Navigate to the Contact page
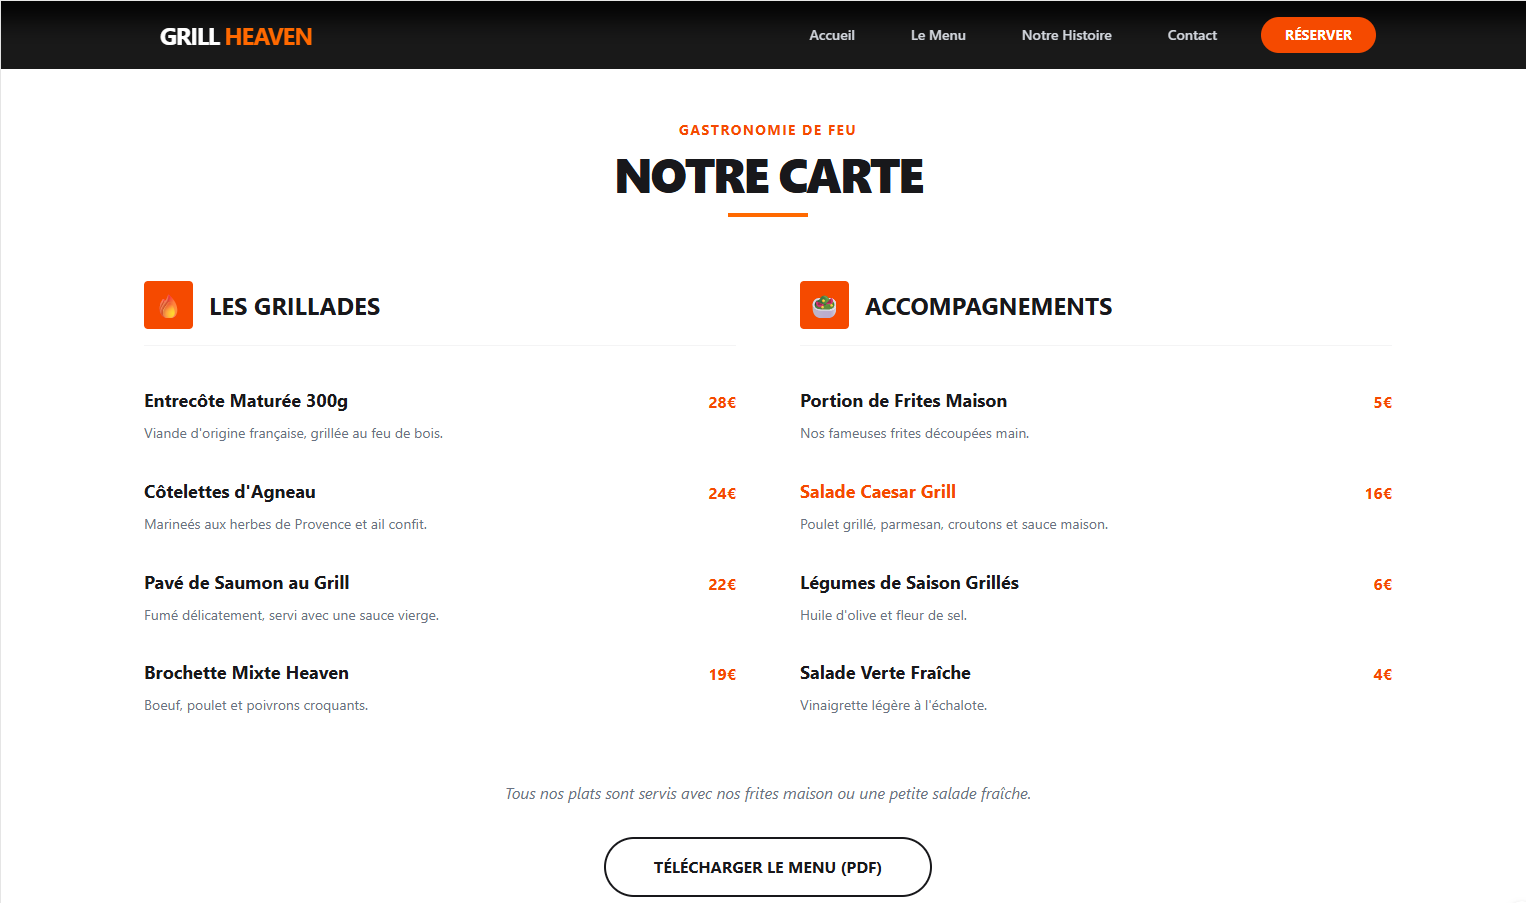This screenshot has height=903, width=1526. [x=1192, y=35]
